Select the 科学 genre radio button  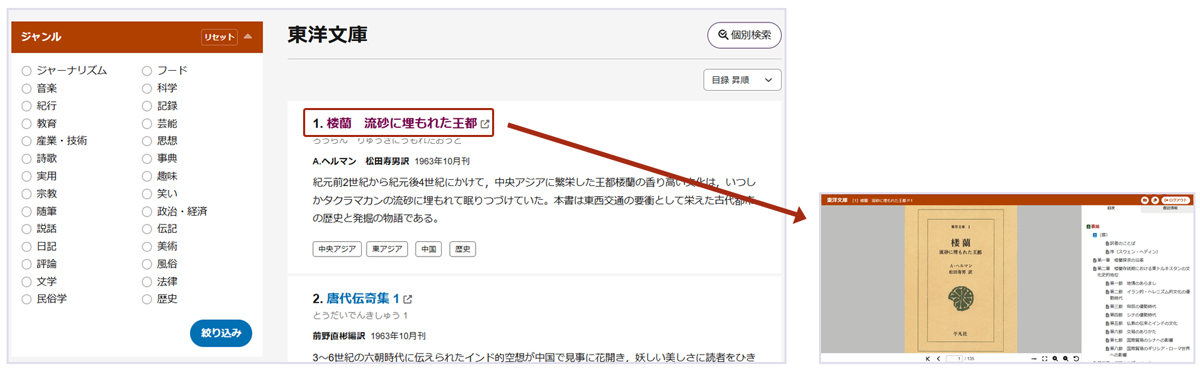click(146, 88)
